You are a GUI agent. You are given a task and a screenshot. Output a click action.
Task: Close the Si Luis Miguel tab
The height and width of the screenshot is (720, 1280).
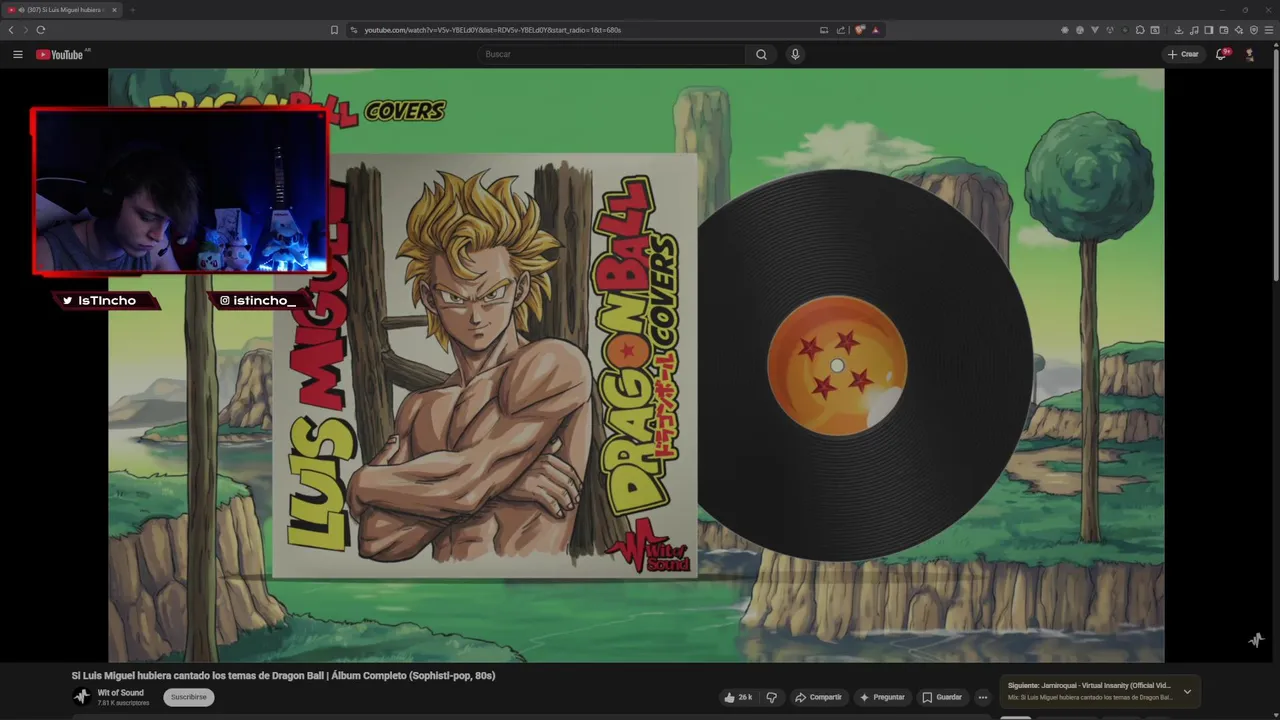pyautogui.click(x=114, y=10)
